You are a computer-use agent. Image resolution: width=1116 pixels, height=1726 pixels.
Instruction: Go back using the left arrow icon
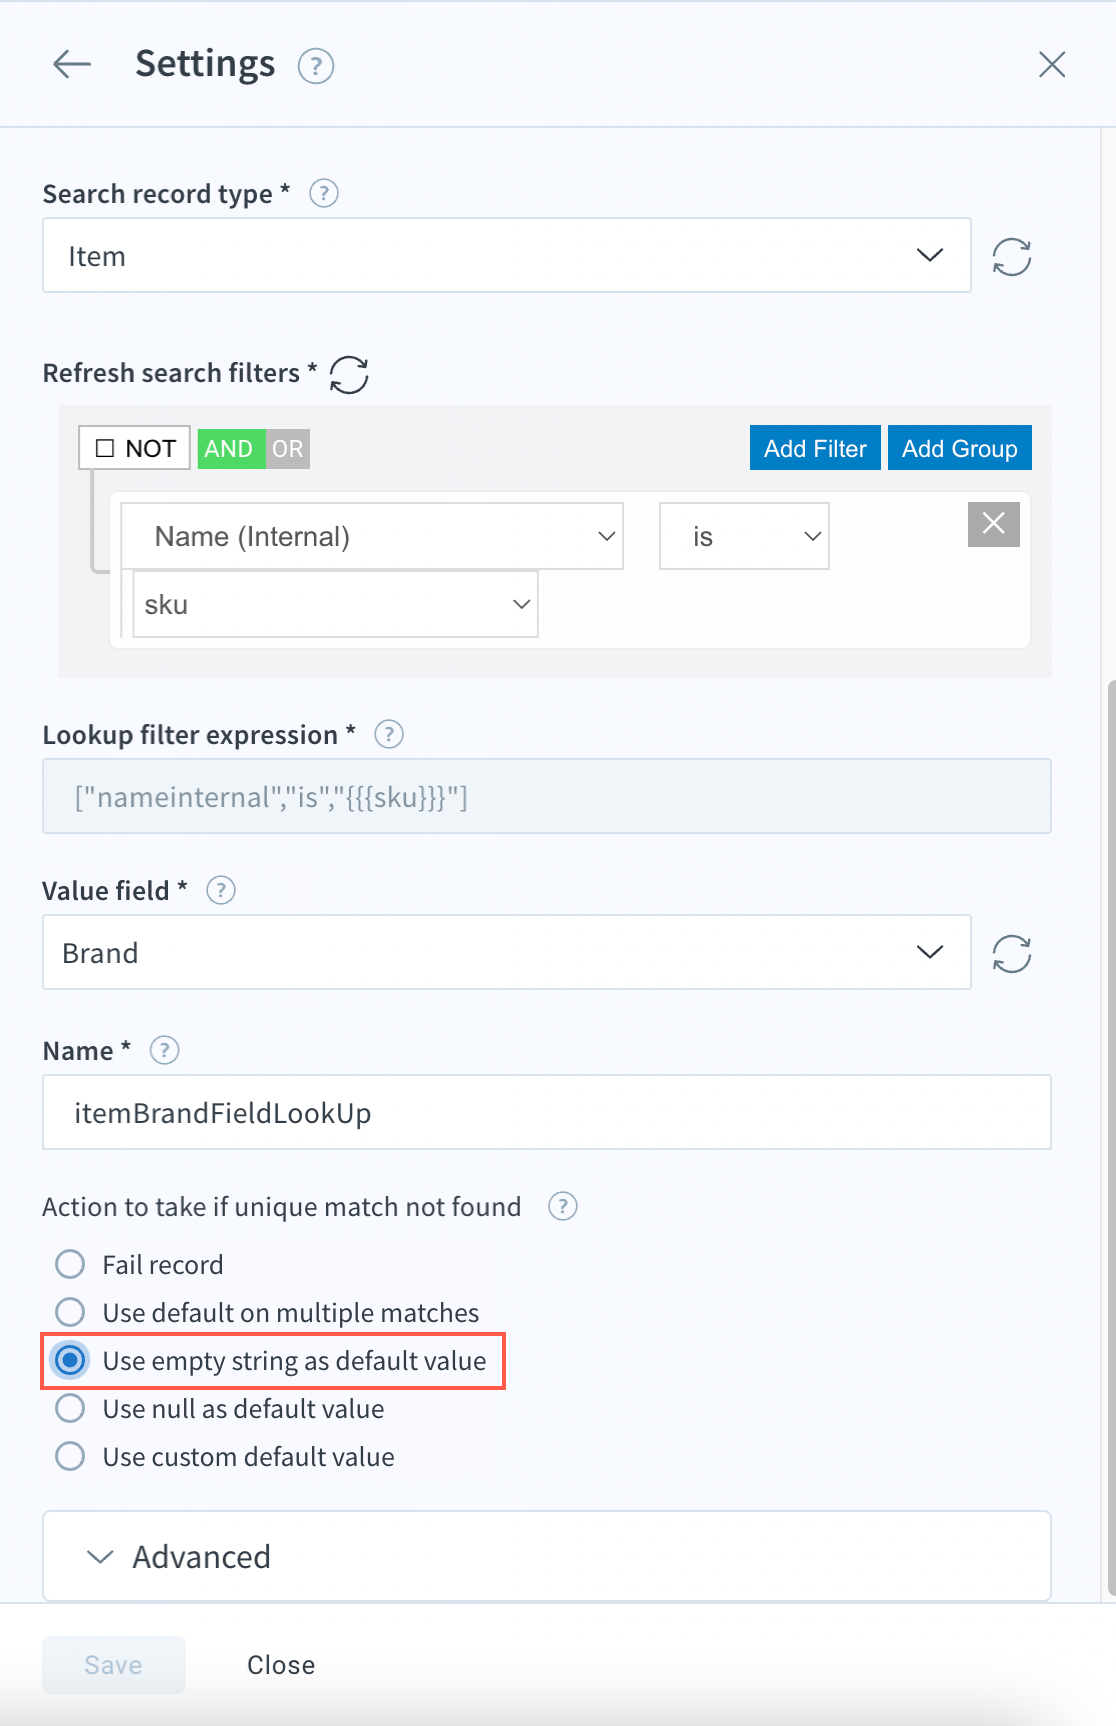(x=72, y=64)
